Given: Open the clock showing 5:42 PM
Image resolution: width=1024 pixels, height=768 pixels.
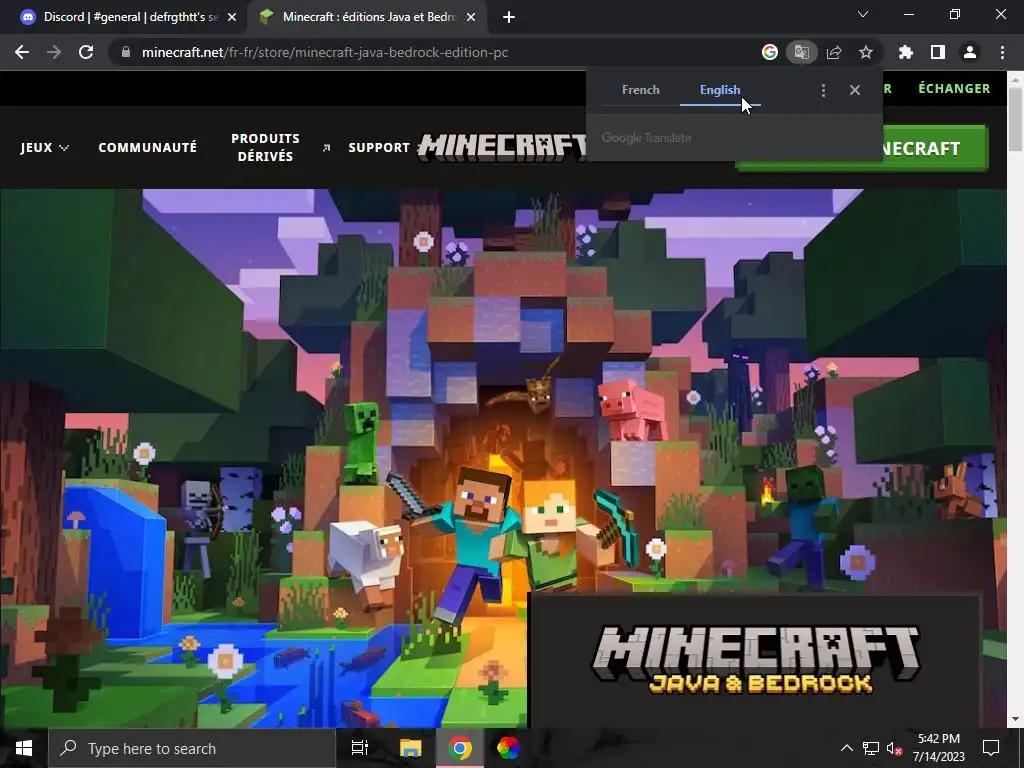Looking at the screenshot, I should pos(938,748).
